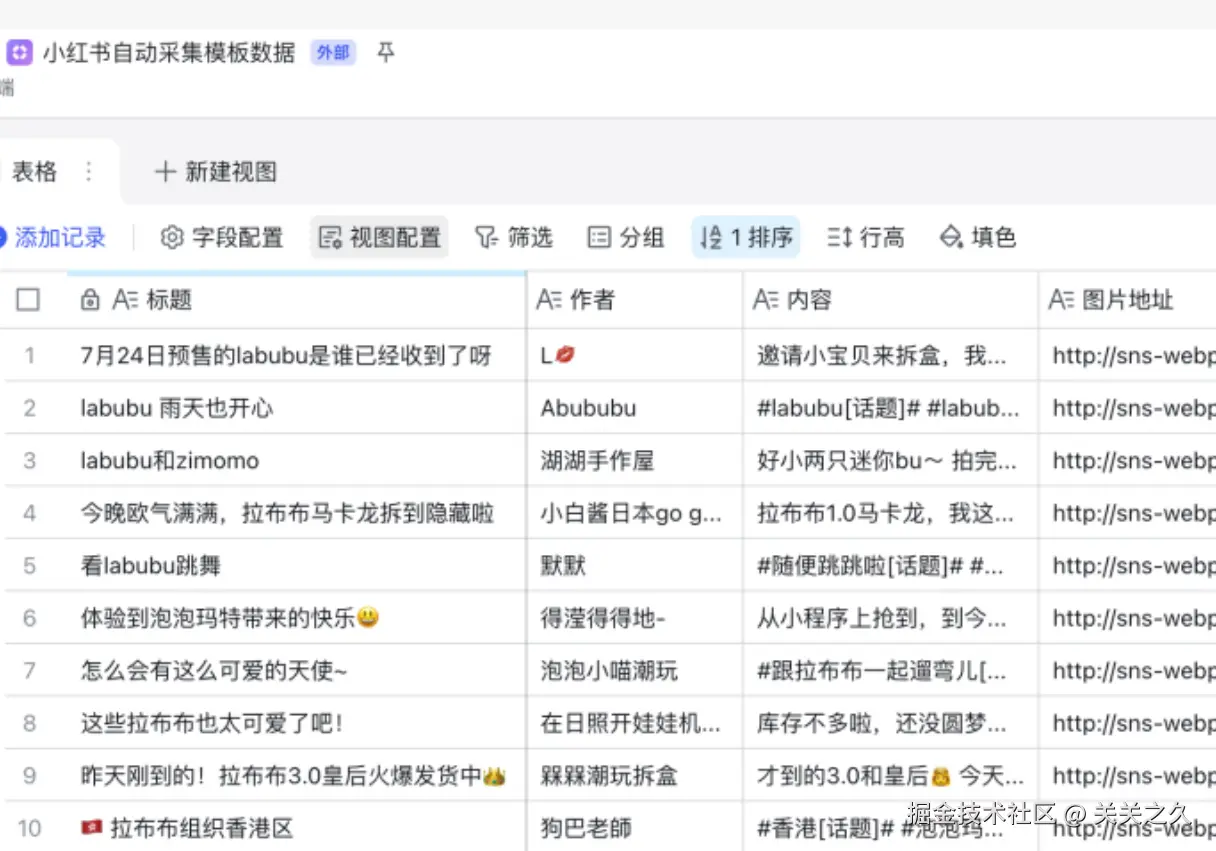This screenshot has width=1216, height=851.
Task: Click author cell 默默
Action: coord(635,566)
